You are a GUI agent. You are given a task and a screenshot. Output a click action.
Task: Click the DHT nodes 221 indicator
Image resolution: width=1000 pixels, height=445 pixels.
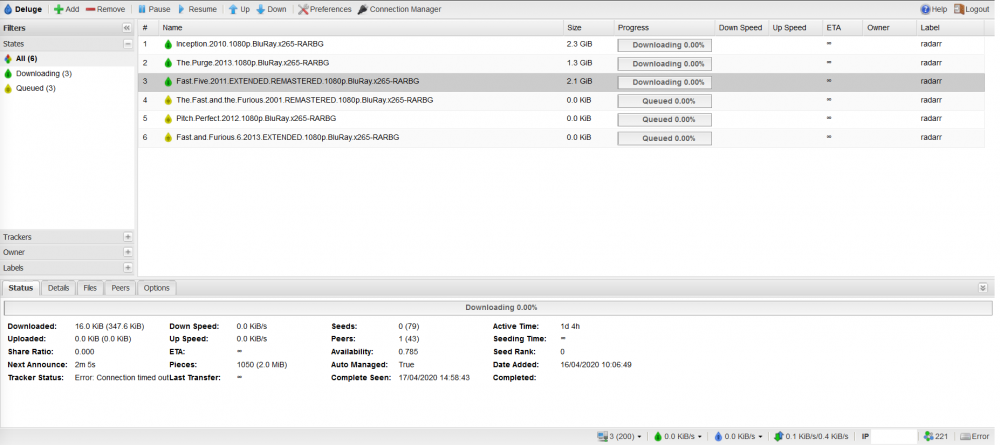click(x=936, y=437)
